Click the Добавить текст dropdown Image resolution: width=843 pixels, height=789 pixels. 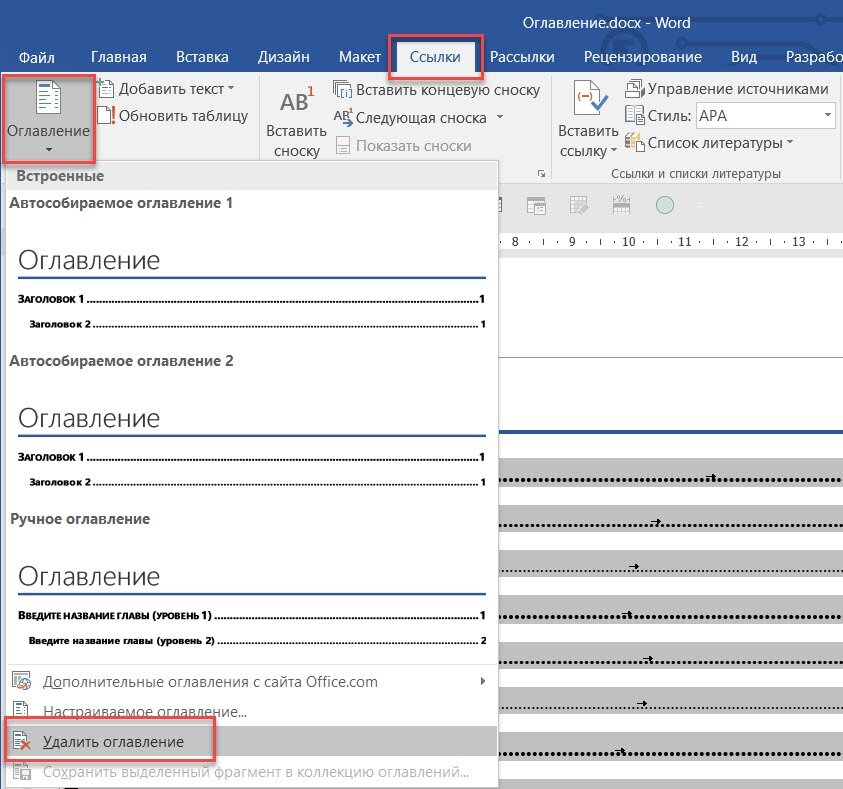pos(167,89)
